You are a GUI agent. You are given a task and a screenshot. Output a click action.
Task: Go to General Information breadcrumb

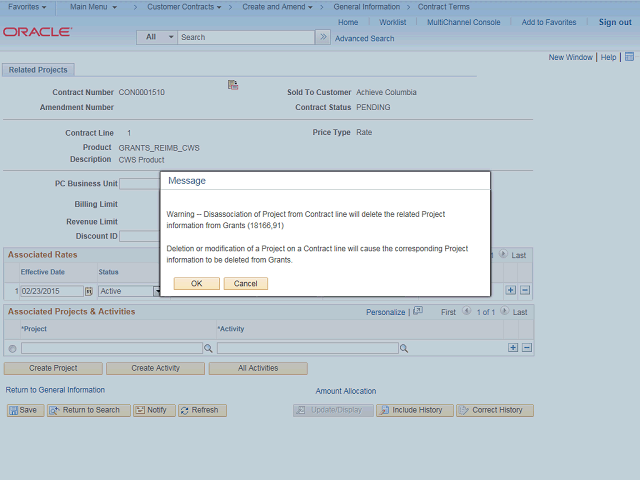tap(367, 7)
